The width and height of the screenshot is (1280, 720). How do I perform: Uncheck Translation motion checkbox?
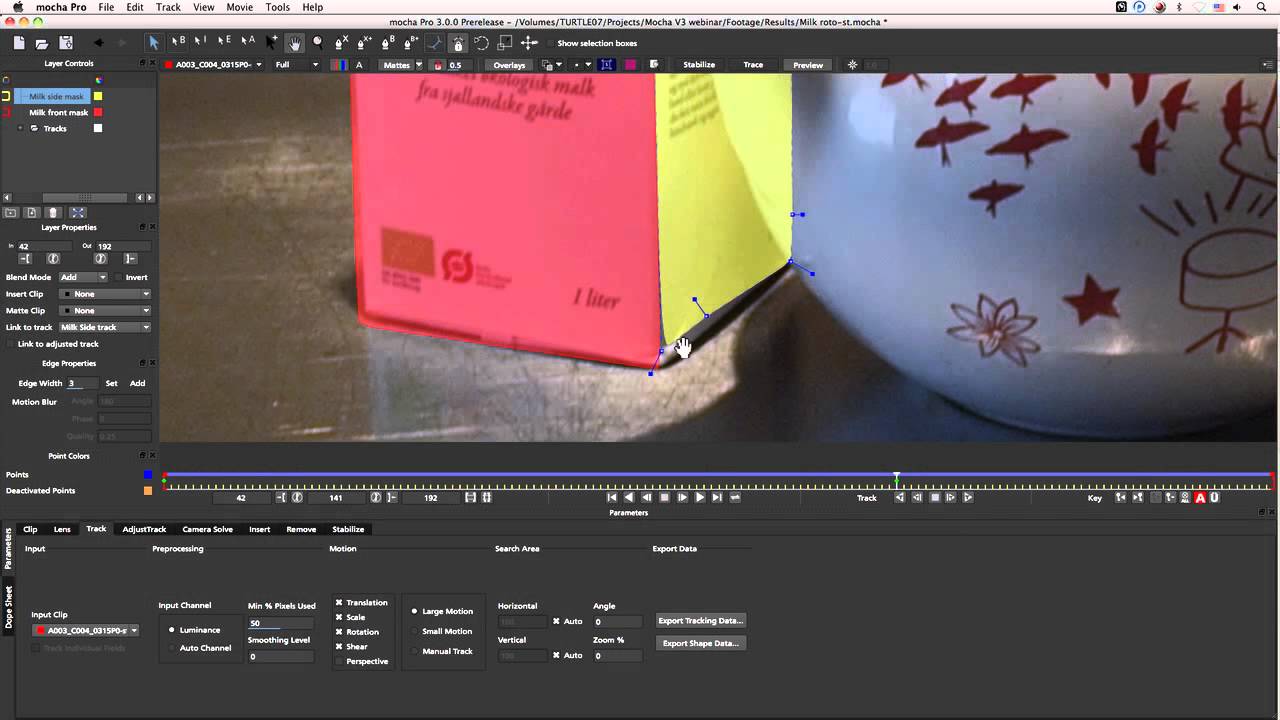pos(339,602)
